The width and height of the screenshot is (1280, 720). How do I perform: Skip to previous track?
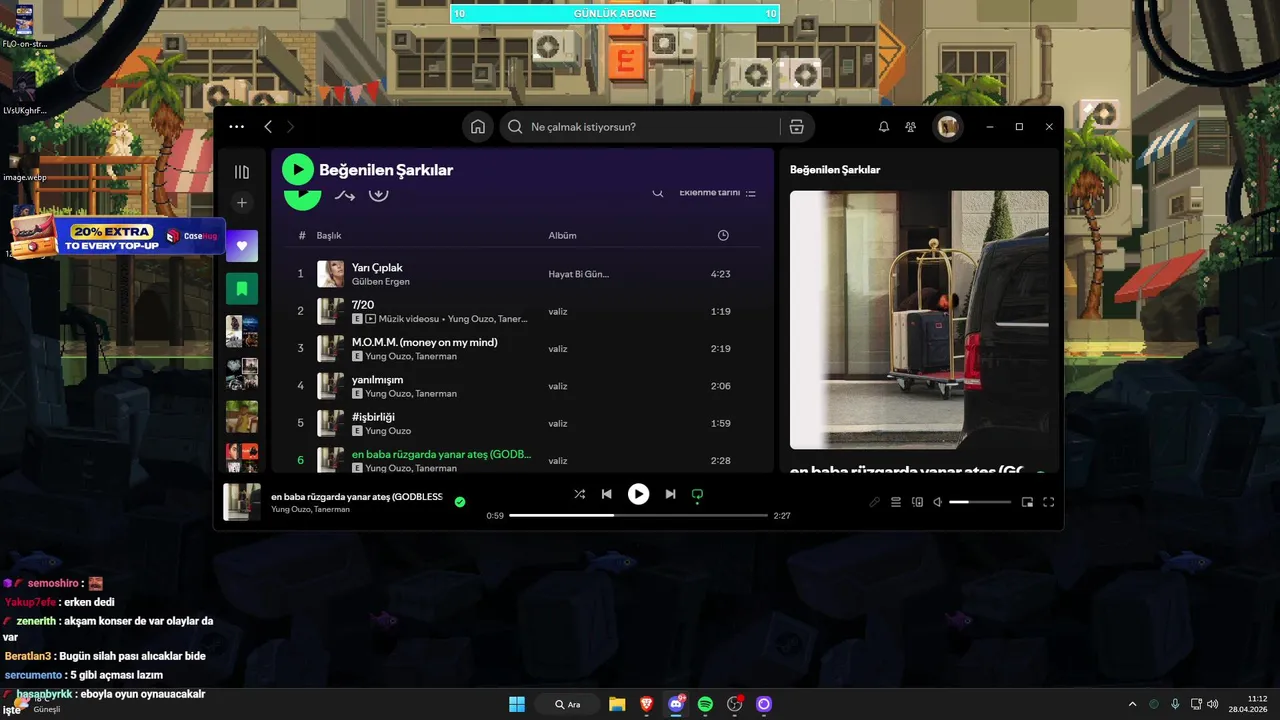[x=606, y=494]
